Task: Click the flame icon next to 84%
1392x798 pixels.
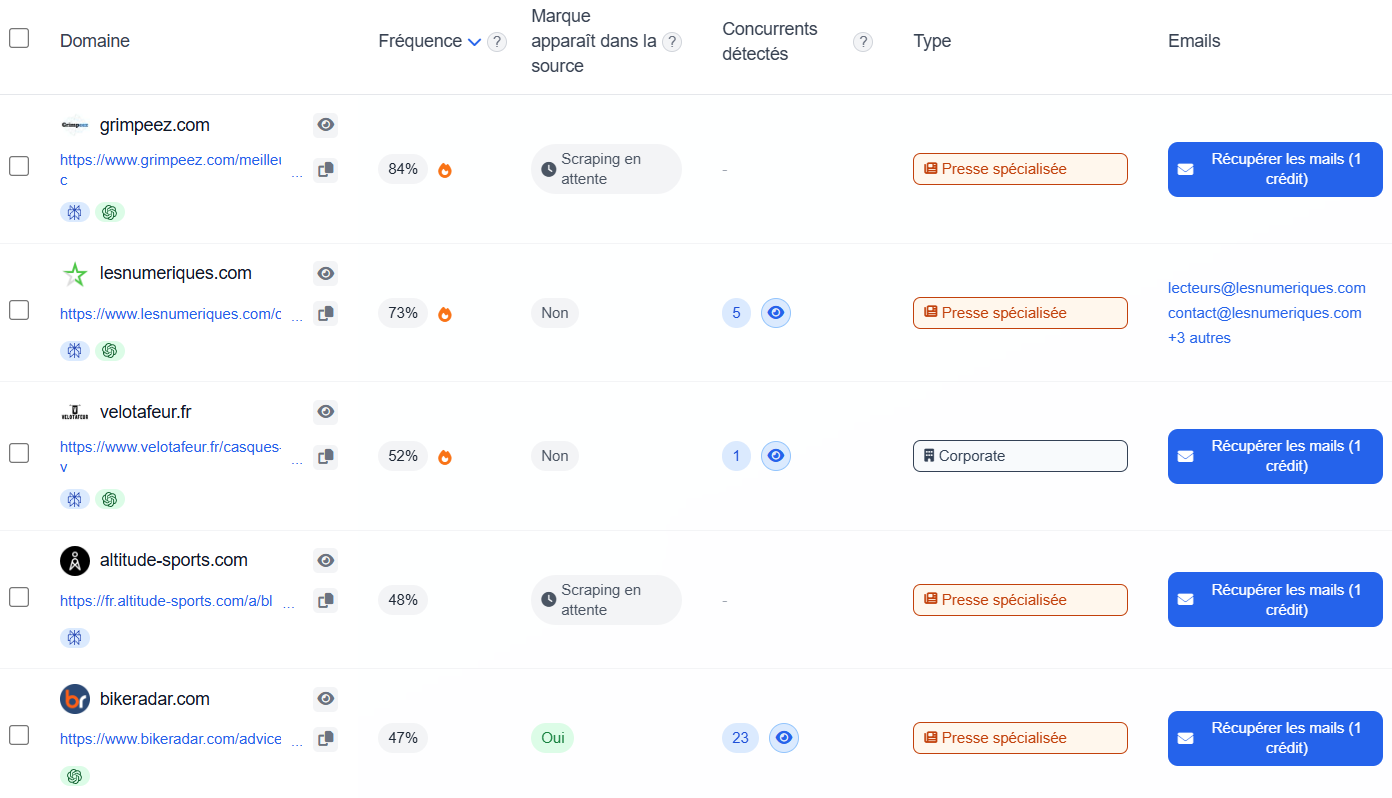Action: [445, 170]
